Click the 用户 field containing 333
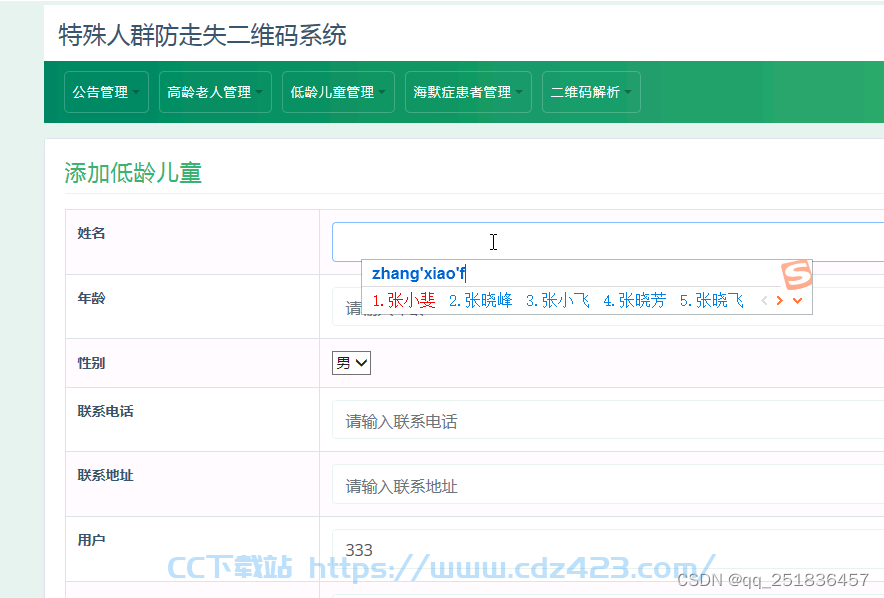The width and height of the screenshot is (884, 598). point(608,550)
